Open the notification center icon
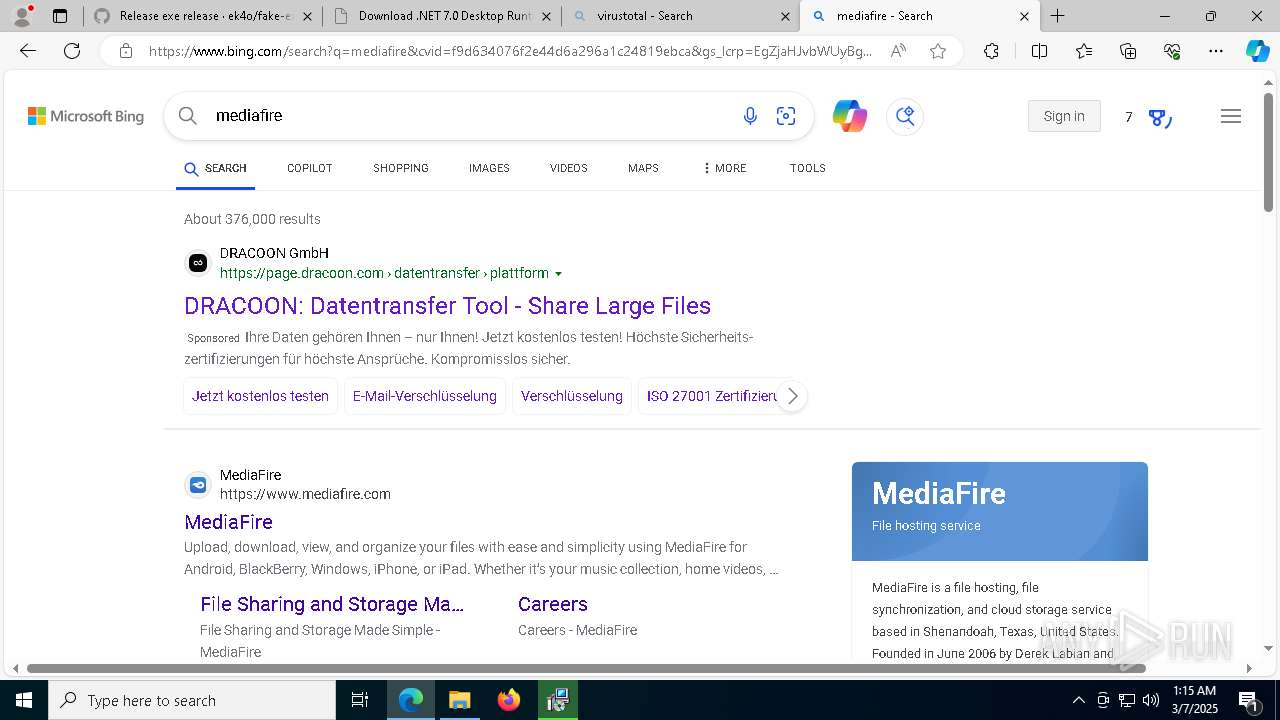This screenshot has height=720, width=1280. 1248,700
